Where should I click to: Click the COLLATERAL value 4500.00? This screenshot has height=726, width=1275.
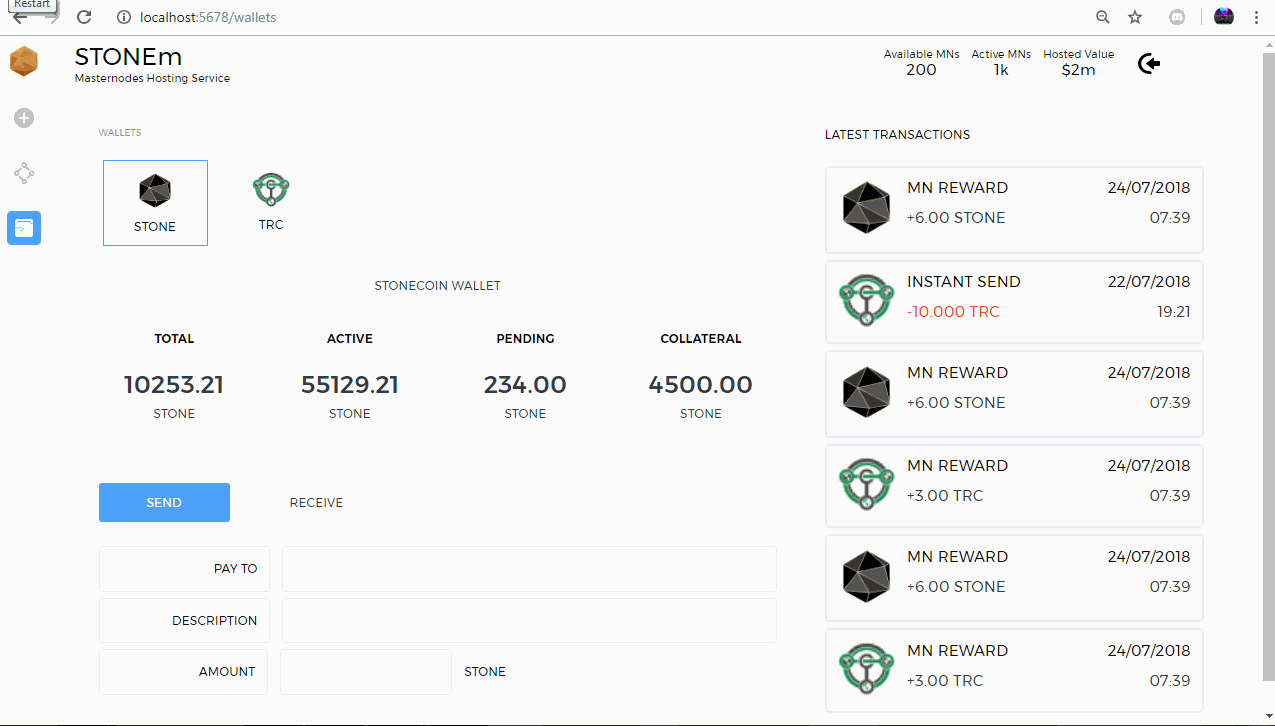point(700,385)
